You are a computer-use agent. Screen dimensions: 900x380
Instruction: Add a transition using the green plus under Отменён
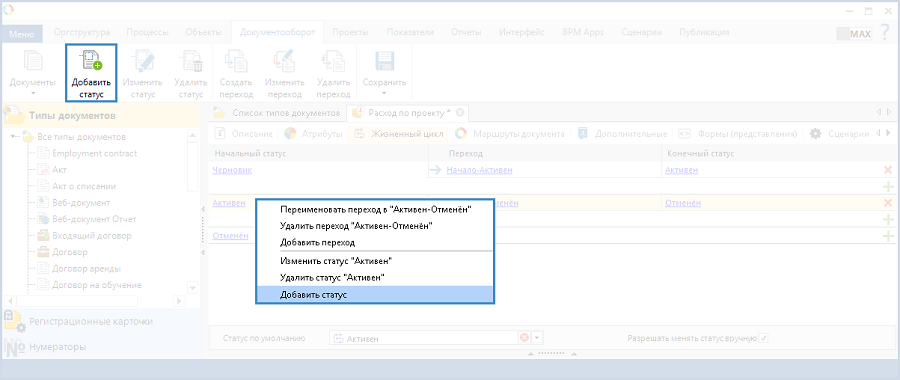click(888, 236)
